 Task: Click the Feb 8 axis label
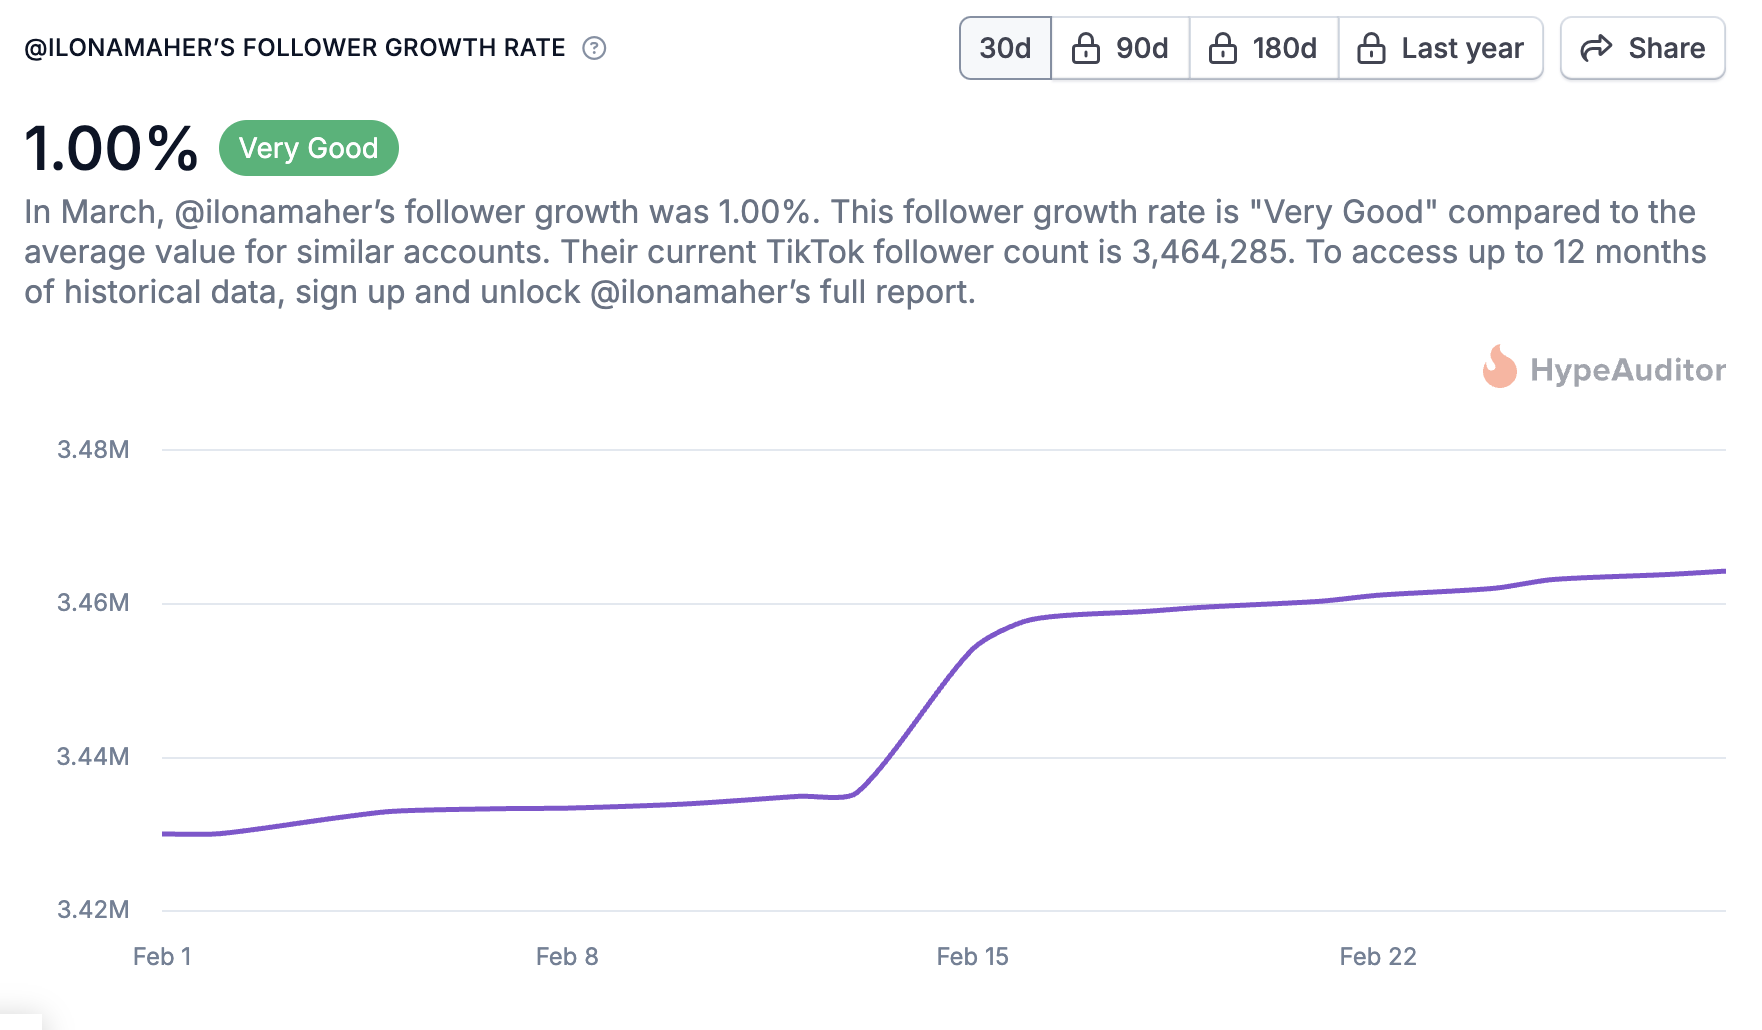pyautogui.click(x=567, y=957)
